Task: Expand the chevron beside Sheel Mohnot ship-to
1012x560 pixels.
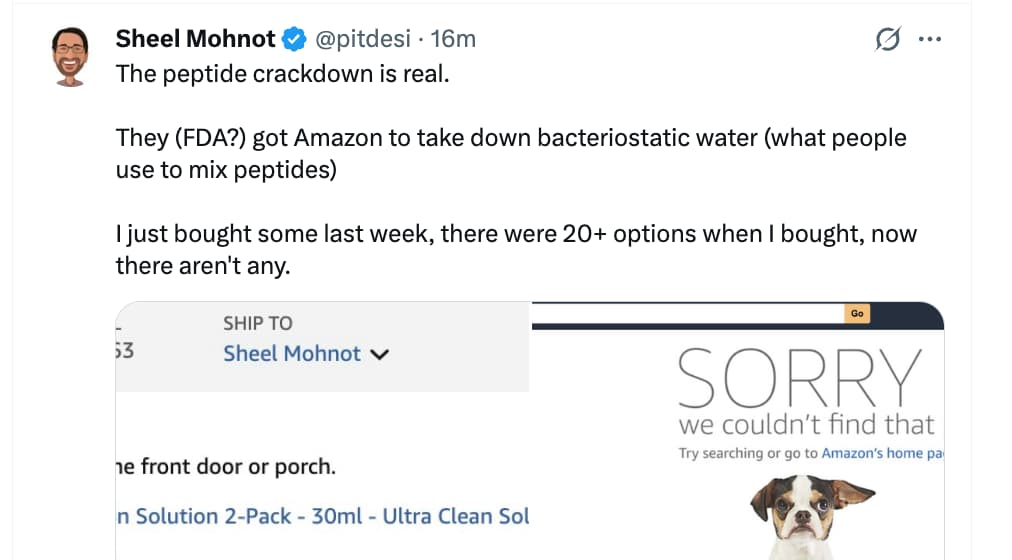Action: click(379, 354)
